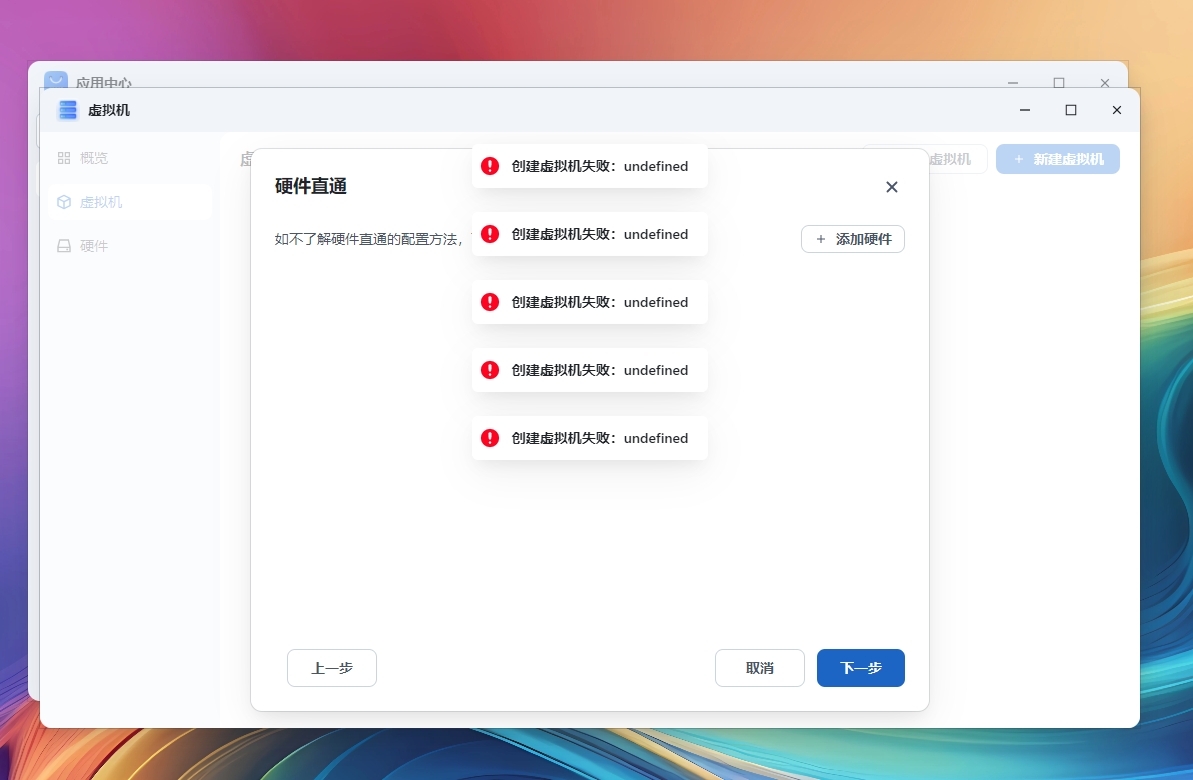Minimize the 虚拟机 window

point(1025,110)
